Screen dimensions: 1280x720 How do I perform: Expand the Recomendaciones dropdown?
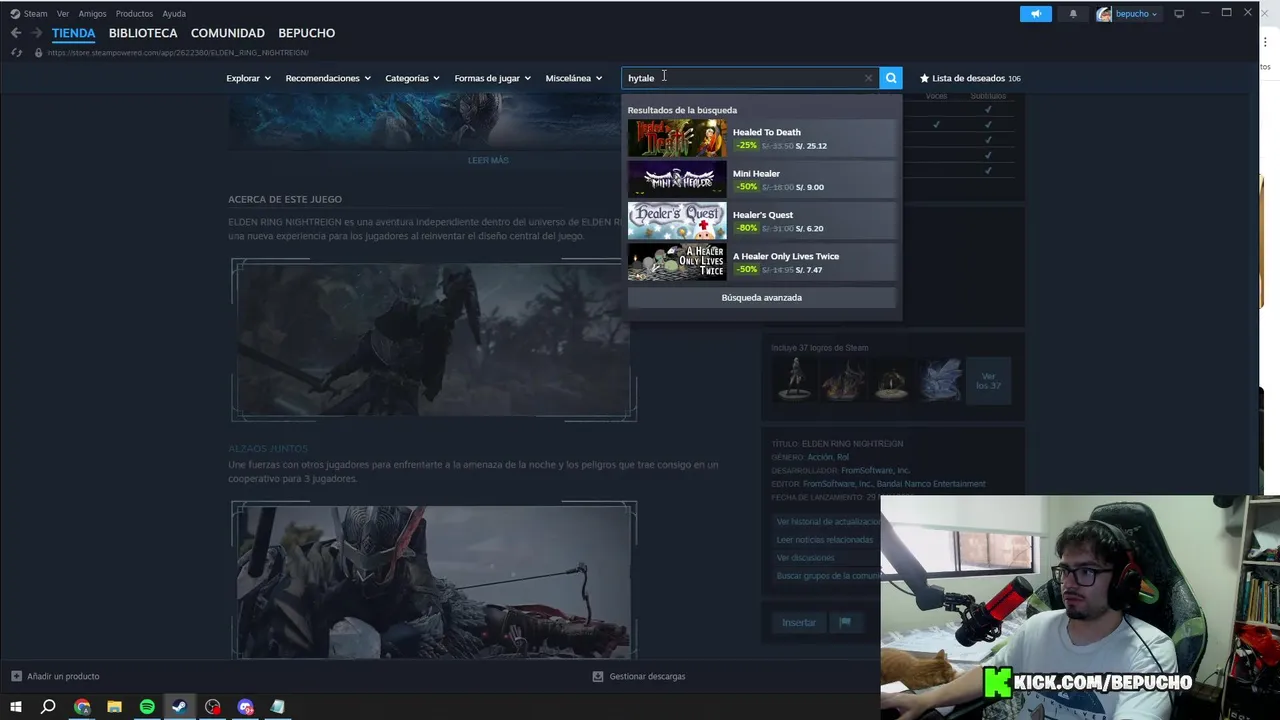point(328,78)
